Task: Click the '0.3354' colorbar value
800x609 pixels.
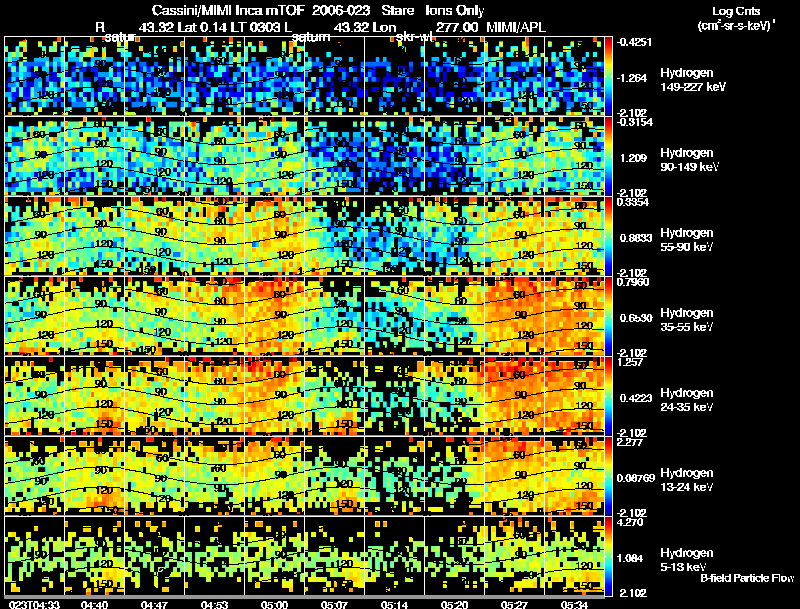Action: (633, 202)
